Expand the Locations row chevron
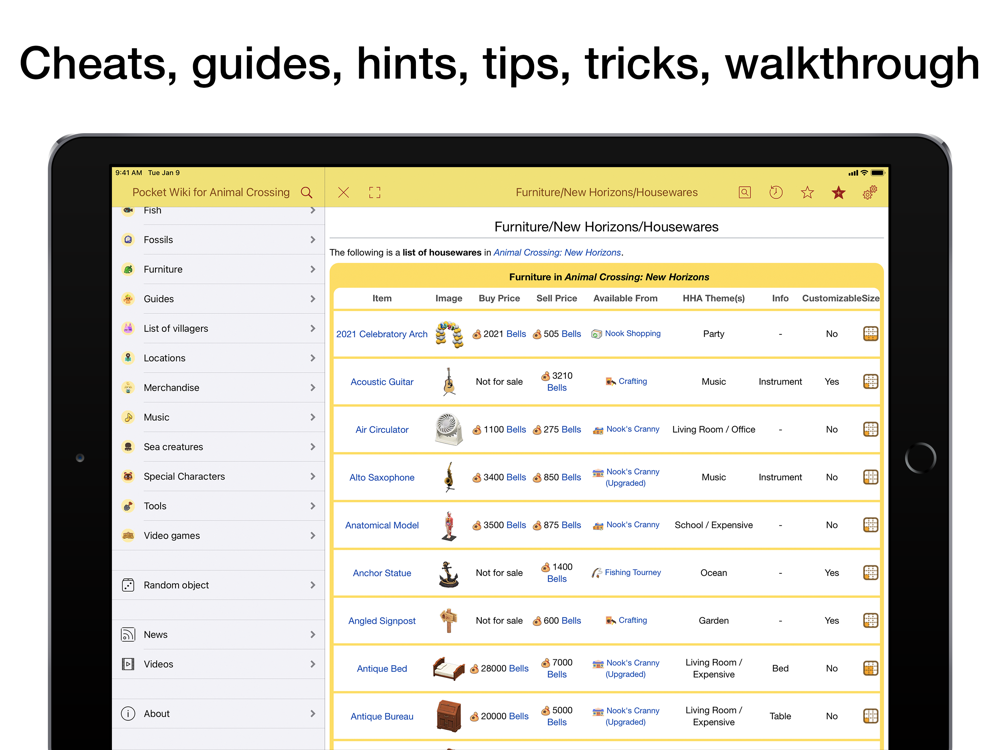 312,358
